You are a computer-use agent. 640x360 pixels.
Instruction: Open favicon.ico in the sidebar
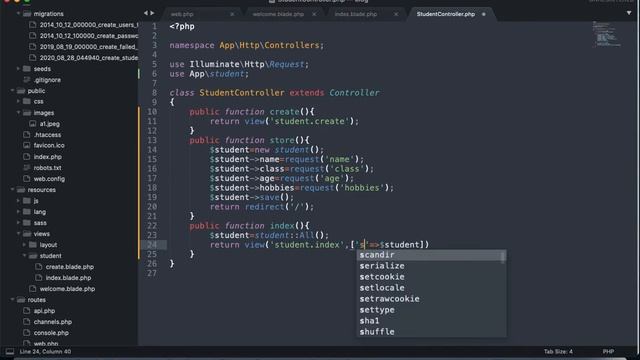[x=49, y=146]
